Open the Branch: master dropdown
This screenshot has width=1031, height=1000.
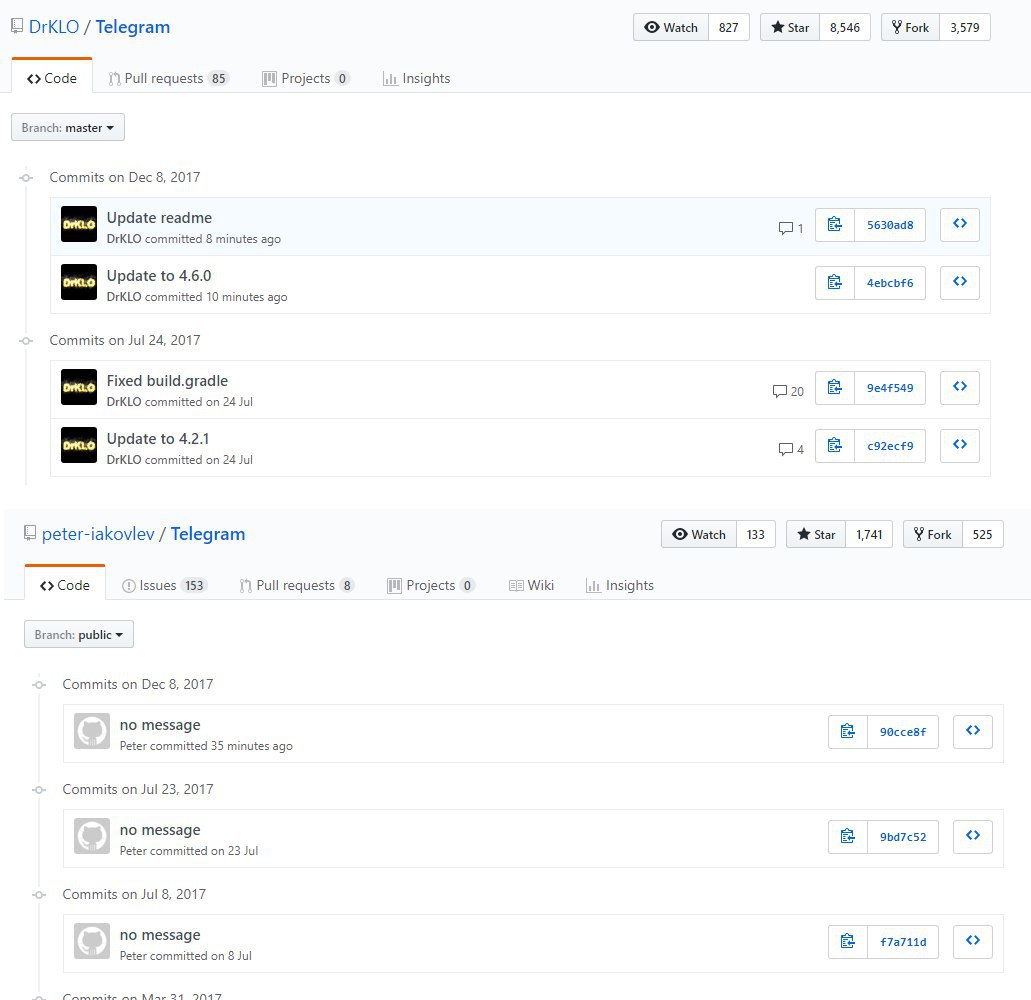pos(68,128)
